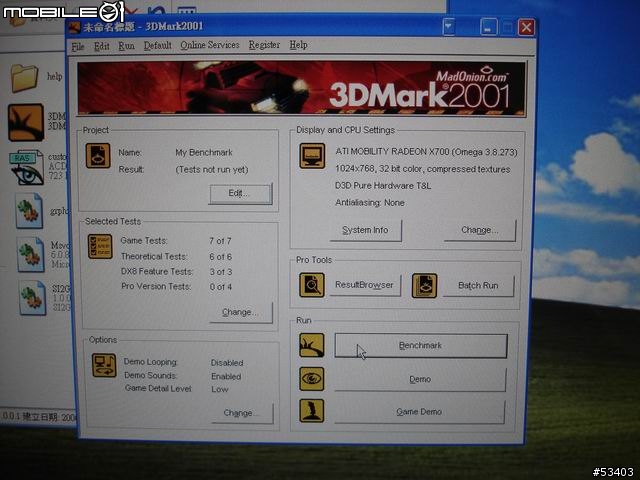Launch the Demo
Image resolution: width=640 pixels, height=480 pixels.
[x=420, y=379]
